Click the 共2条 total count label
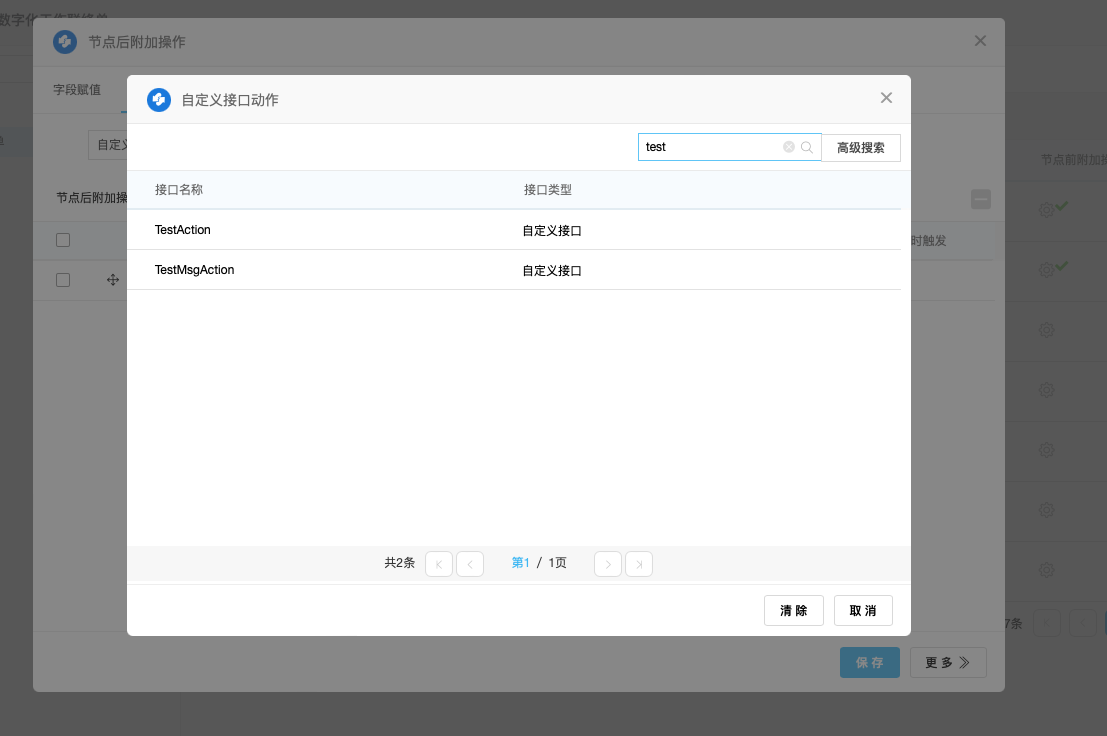 [400, 563]
